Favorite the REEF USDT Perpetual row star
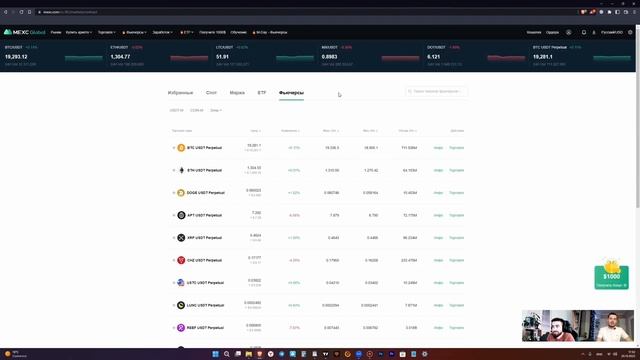 coord(173,327)
